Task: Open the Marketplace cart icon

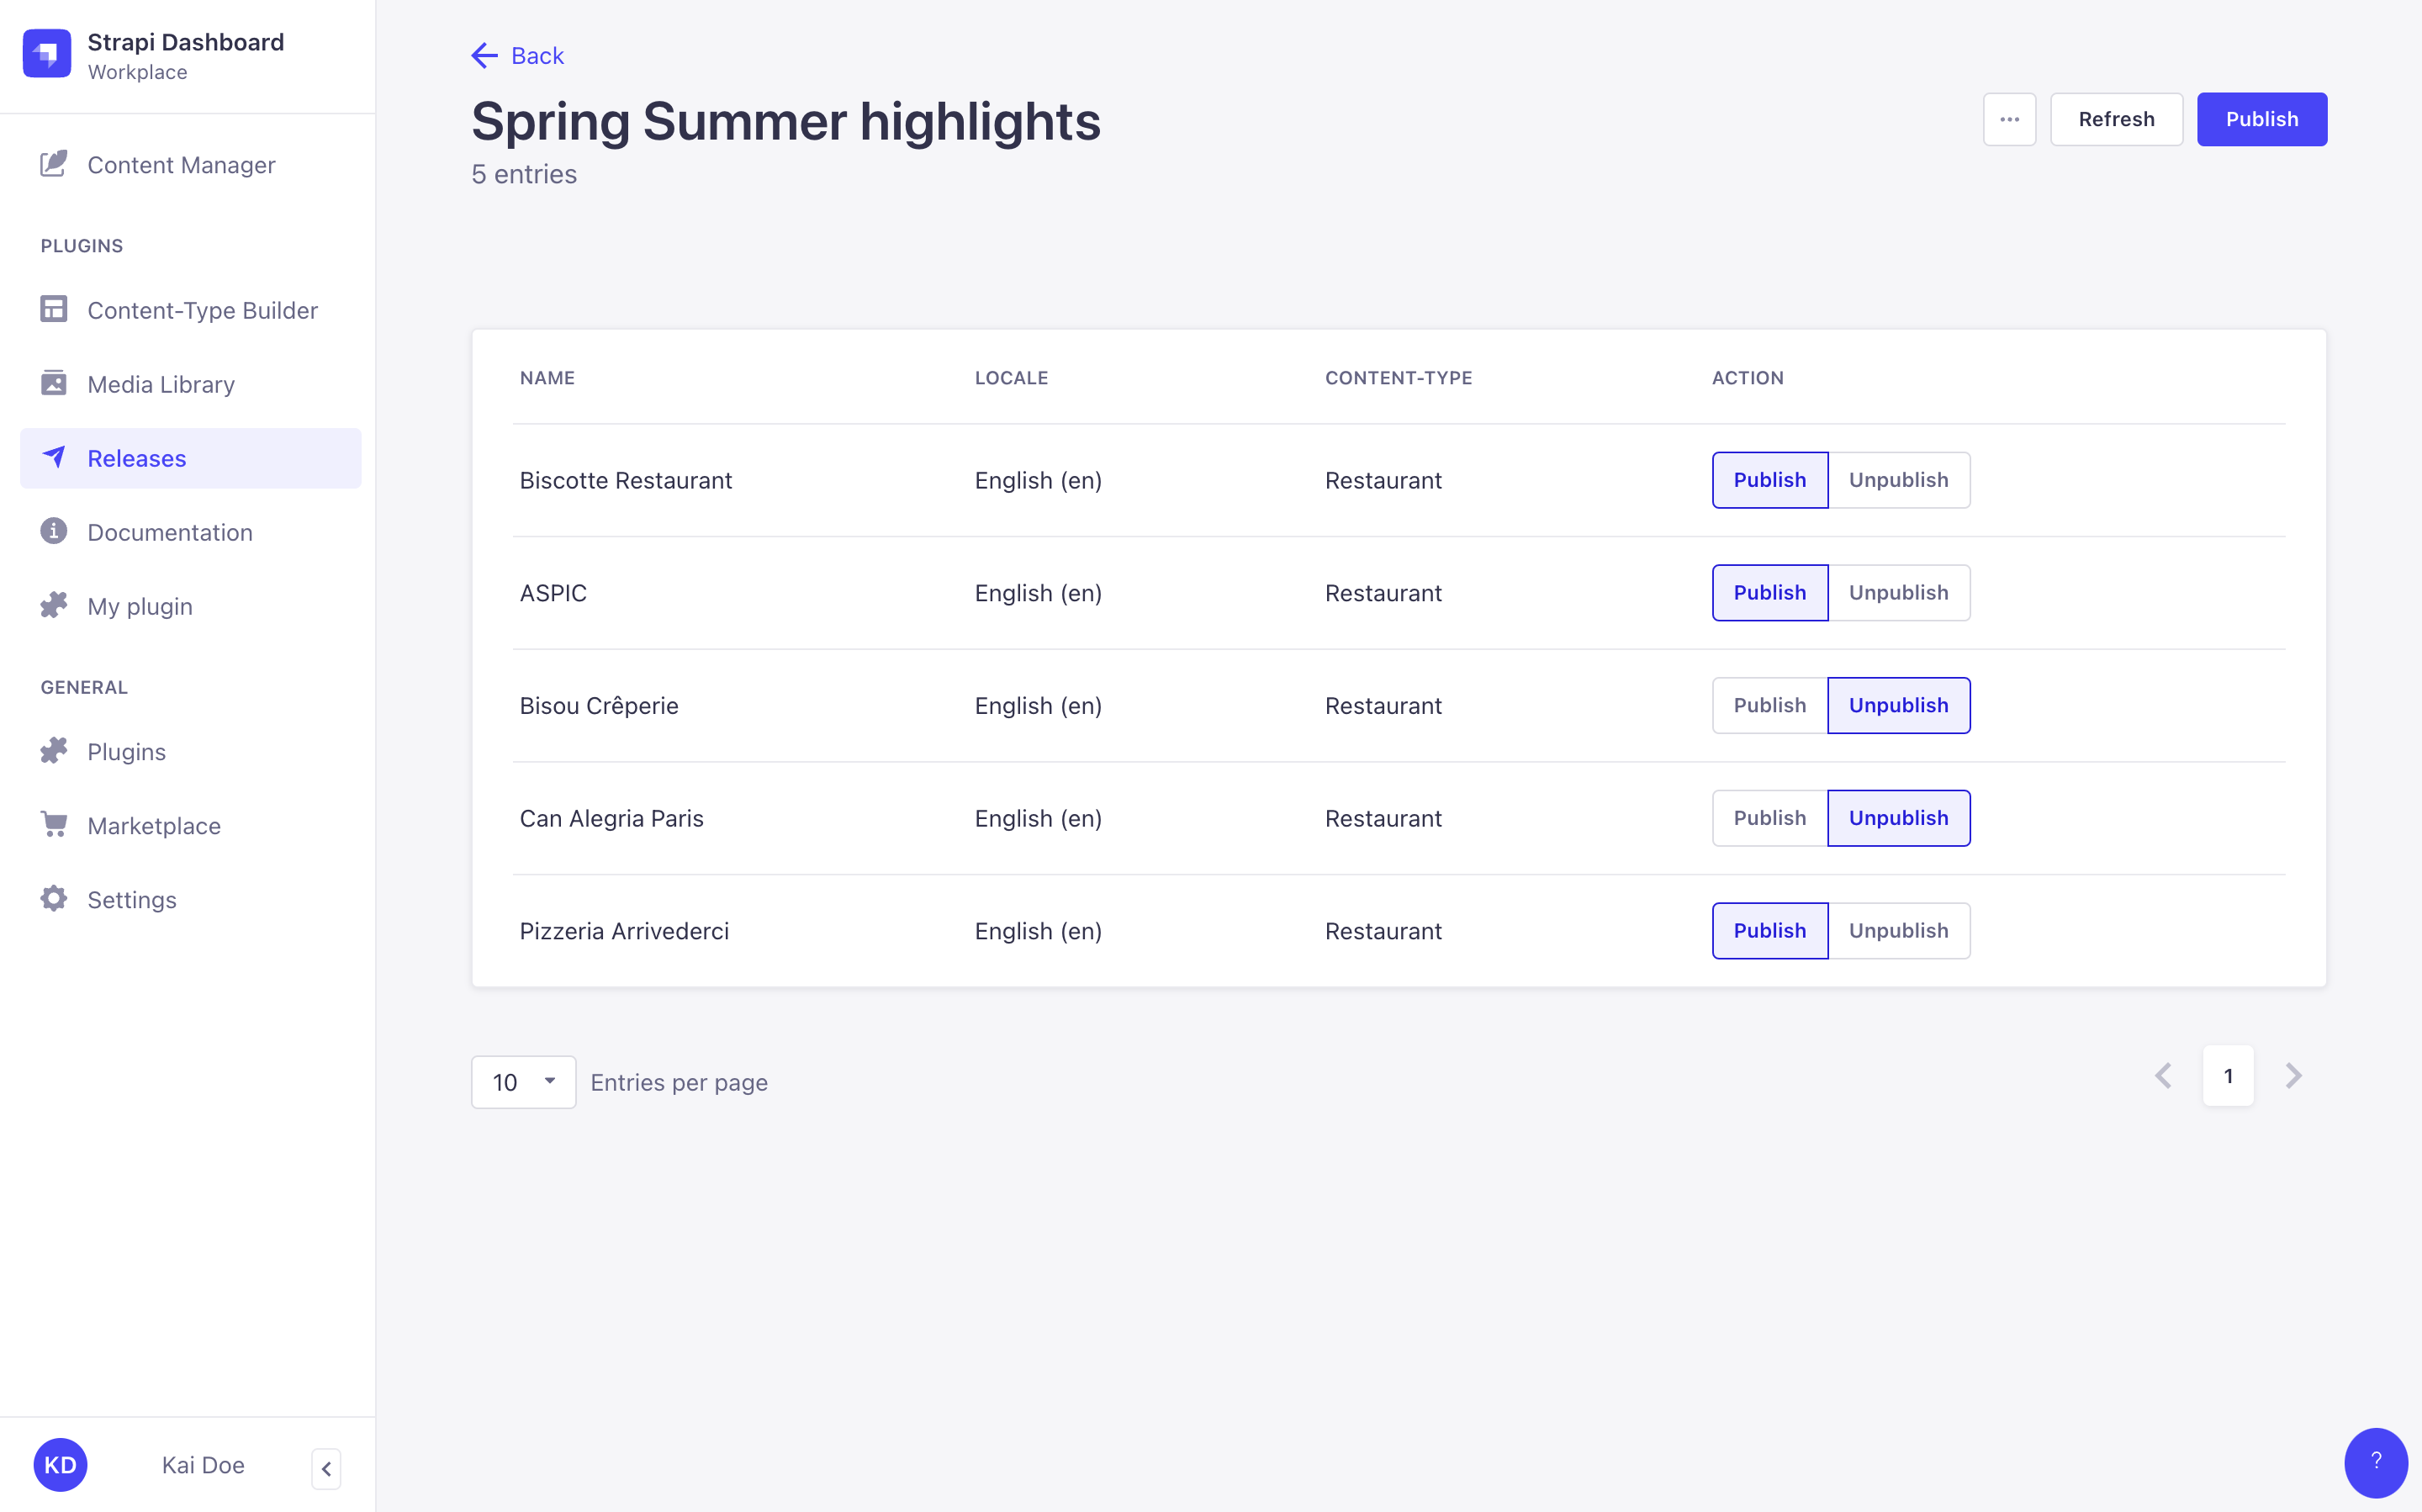Action: tap(54, 824)
